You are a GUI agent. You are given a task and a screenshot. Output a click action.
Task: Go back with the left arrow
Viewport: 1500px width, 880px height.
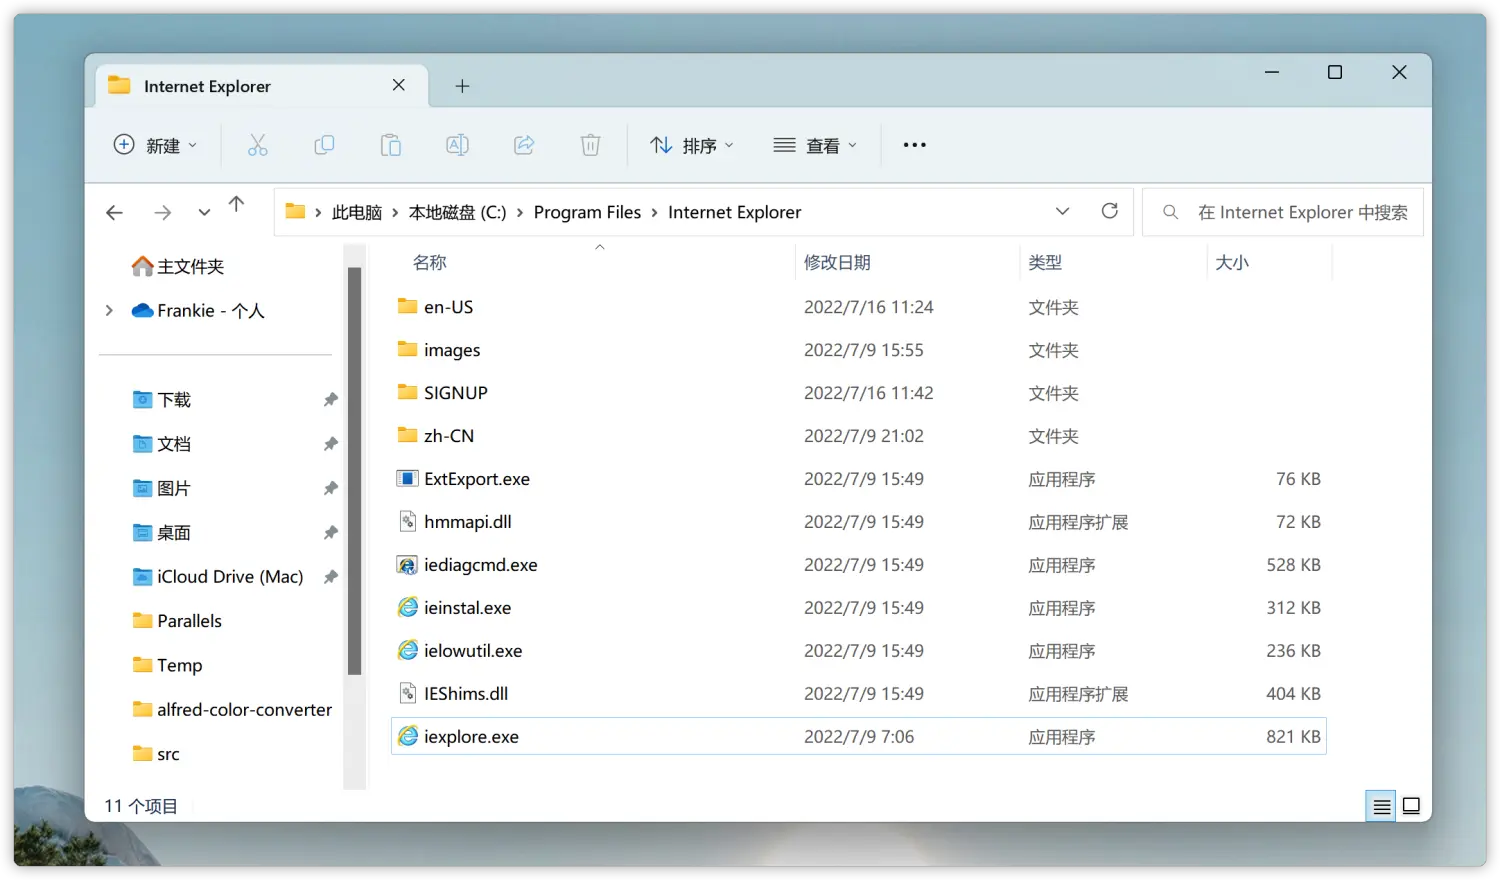tap(114, 212)
